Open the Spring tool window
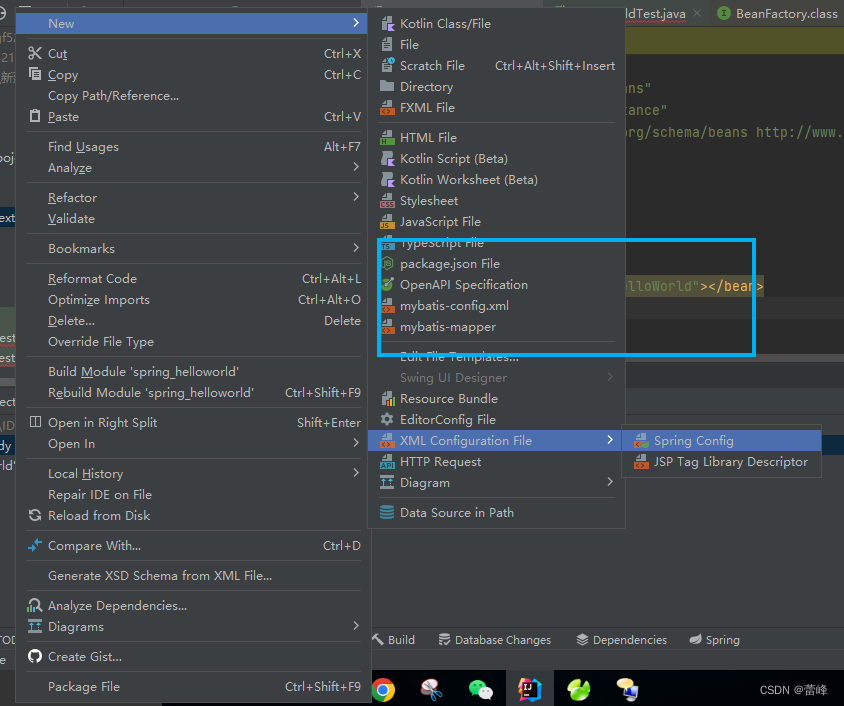Screen dimensions: 844x706 click(x=714, y=640)
